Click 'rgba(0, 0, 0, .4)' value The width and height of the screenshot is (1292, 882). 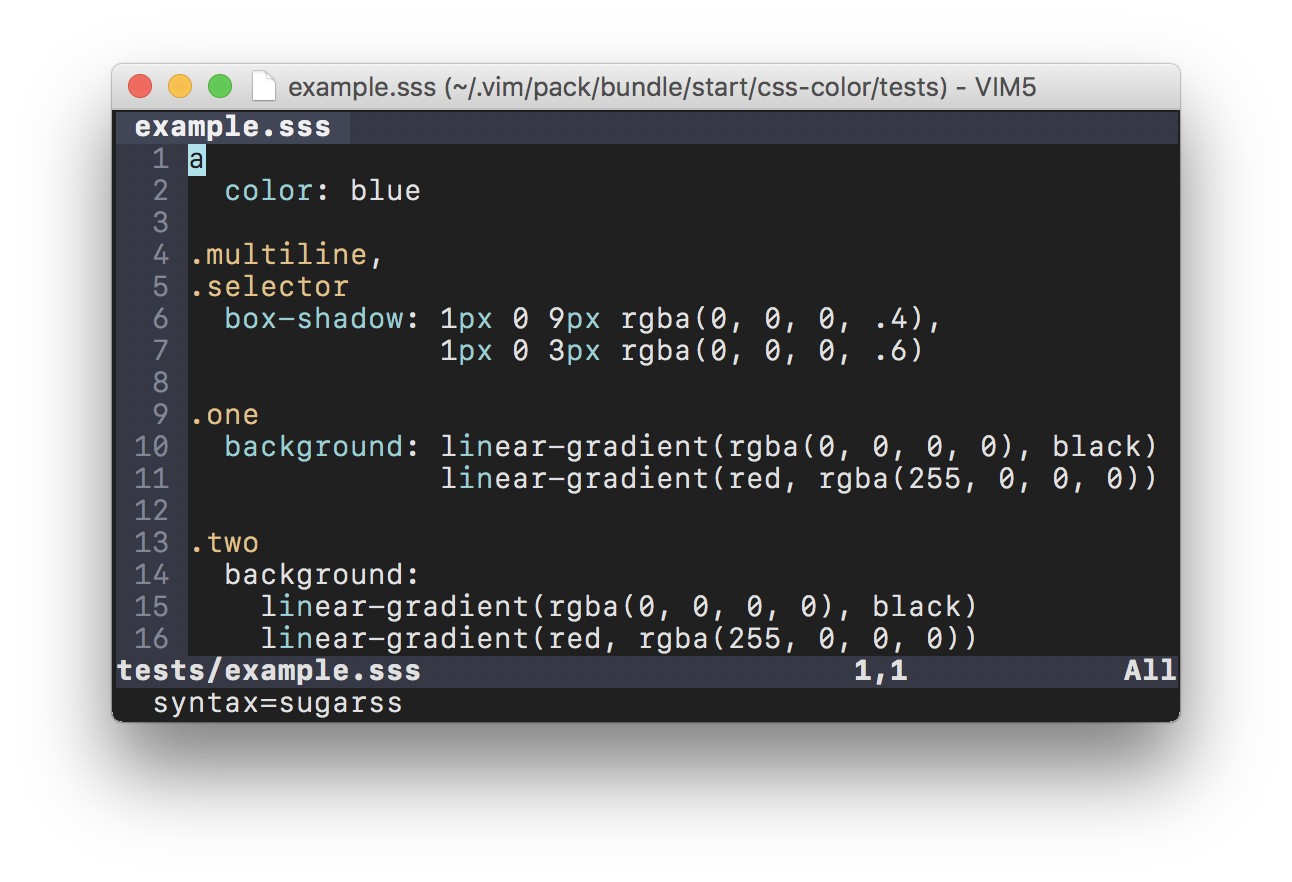tap(772, 319)
